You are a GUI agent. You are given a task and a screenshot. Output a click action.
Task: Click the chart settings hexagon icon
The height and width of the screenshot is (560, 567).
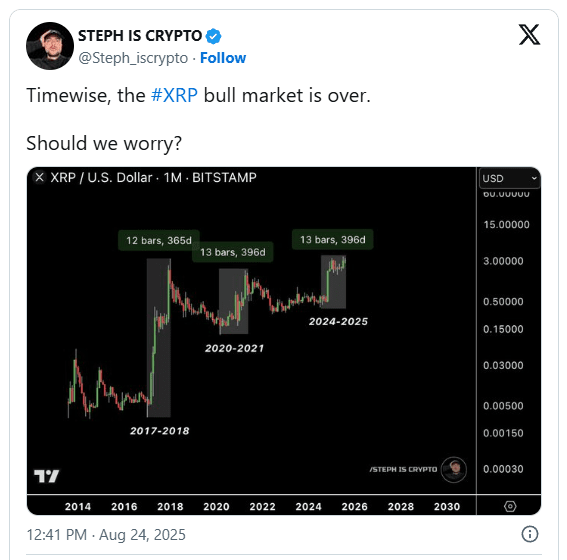pyautogui.click(x=510, y=506)
